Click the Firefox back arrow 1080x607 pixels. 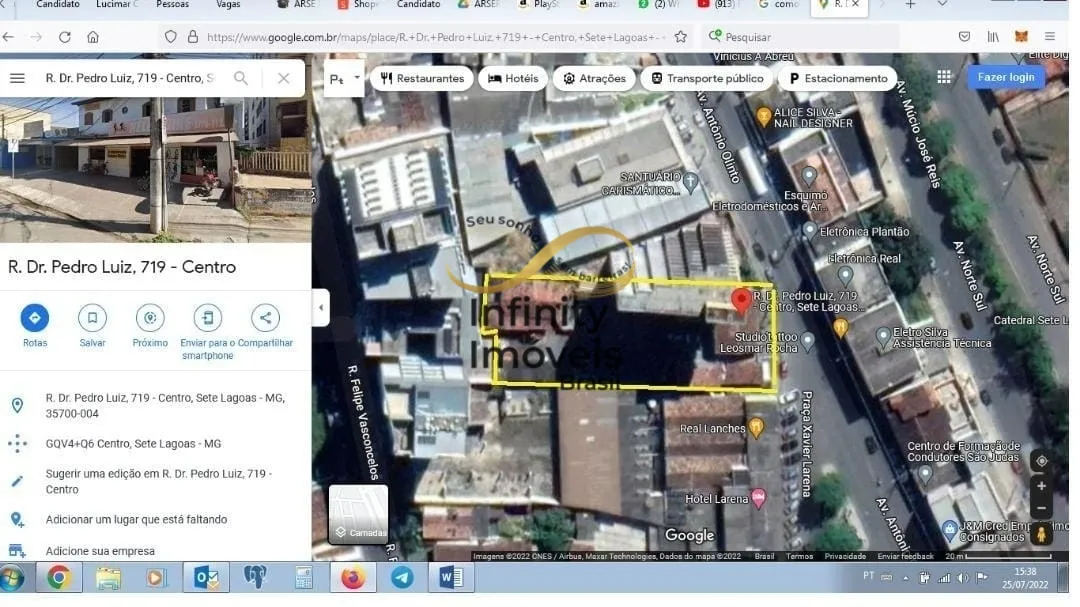pyautogui.click(x=8, y=37)
